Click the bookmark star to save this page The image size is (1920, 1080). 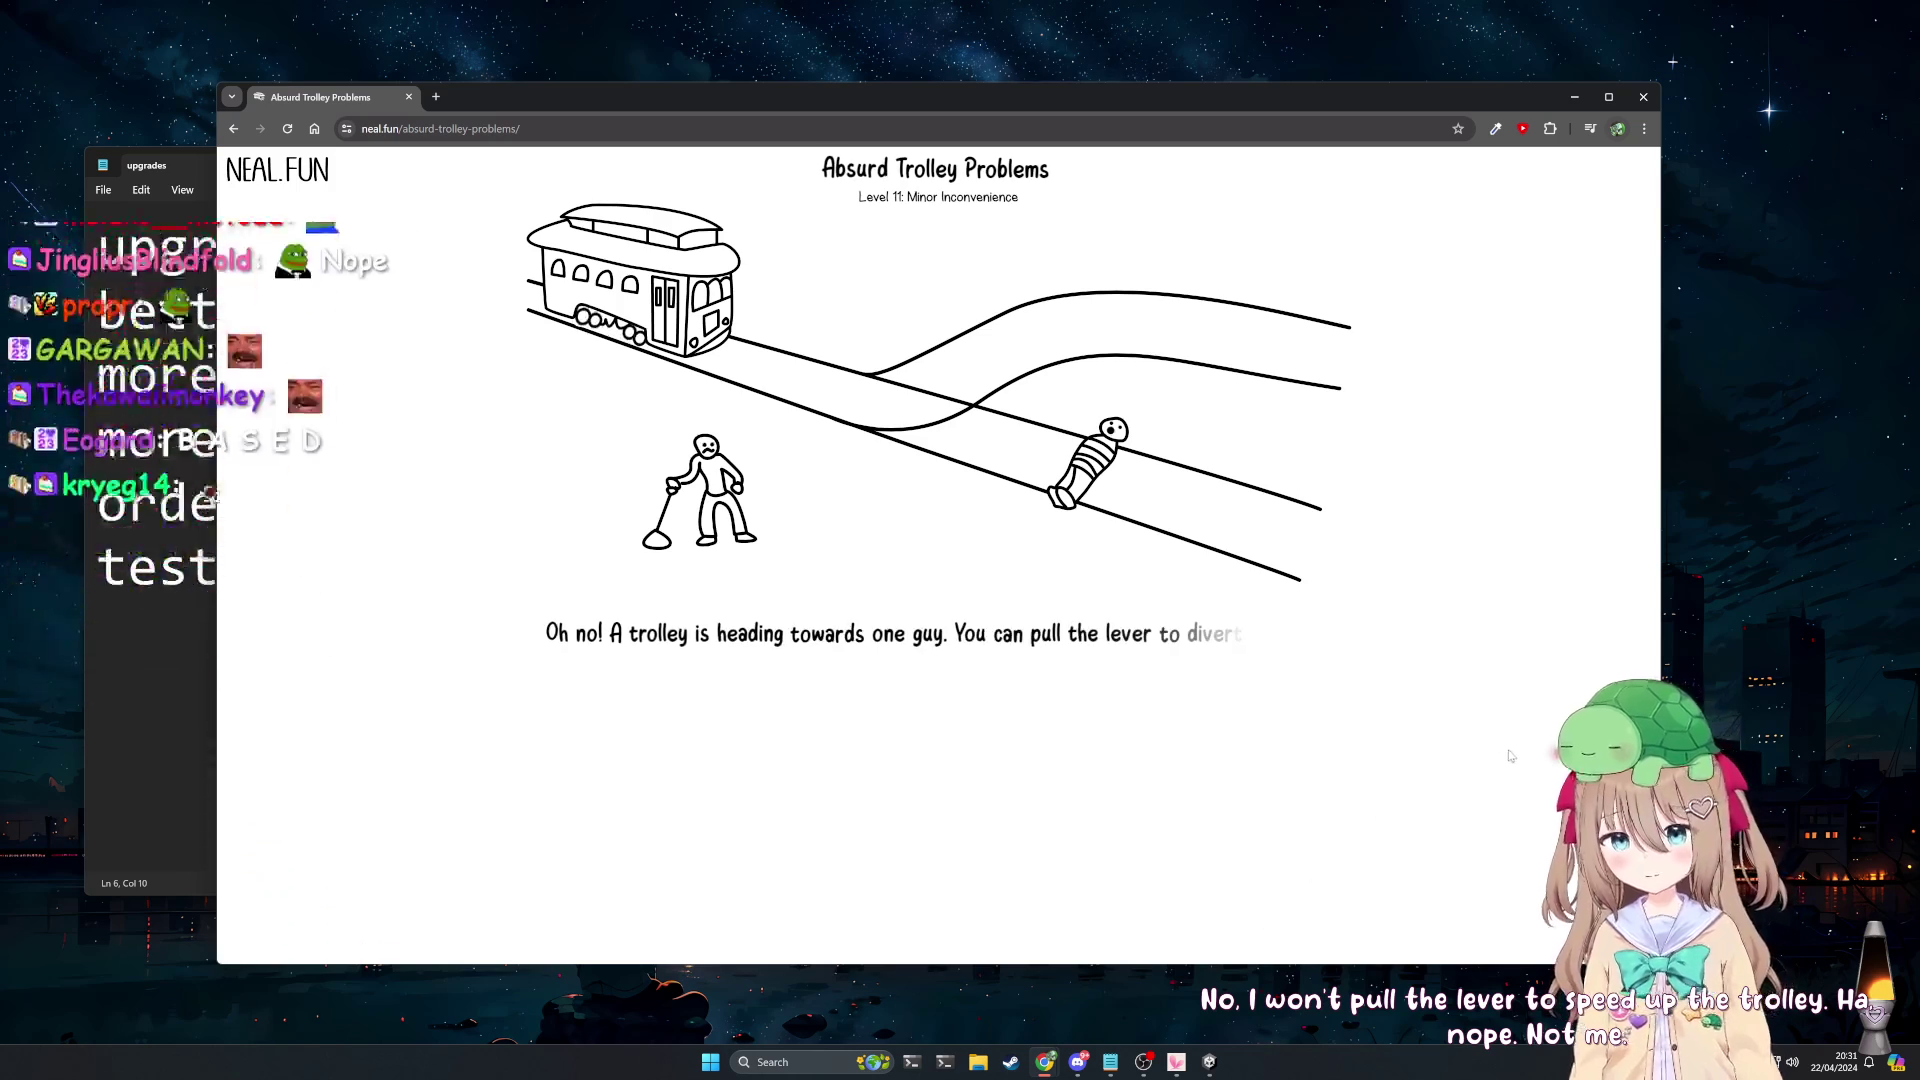coord(1458,129)
